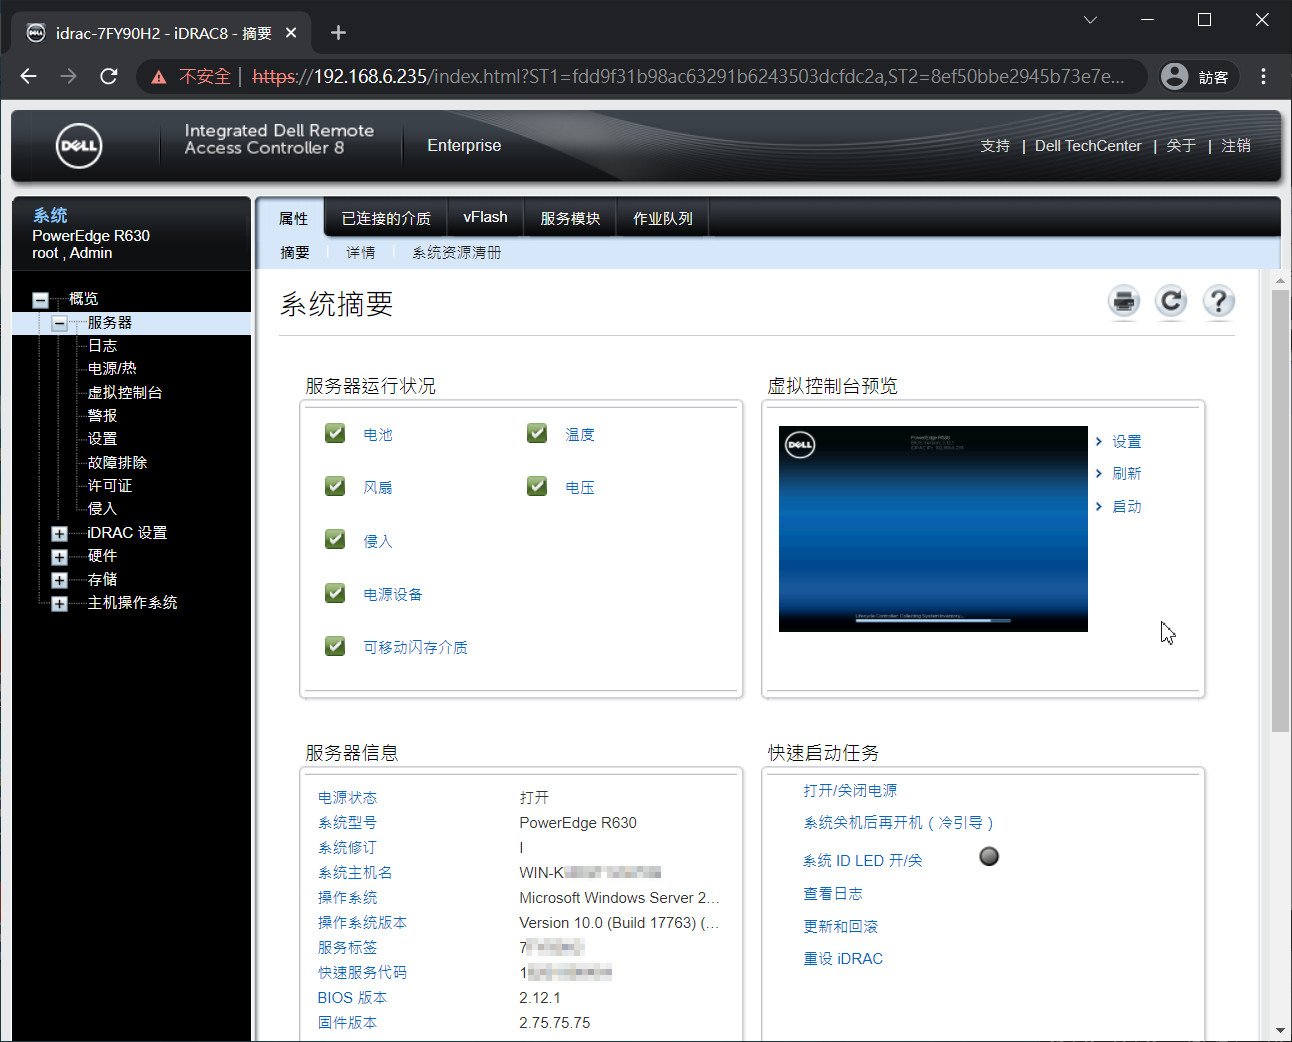Screen dimensions: 1292x1042
Task: Click the forward navigation arrow
Action: pos(68,76)
